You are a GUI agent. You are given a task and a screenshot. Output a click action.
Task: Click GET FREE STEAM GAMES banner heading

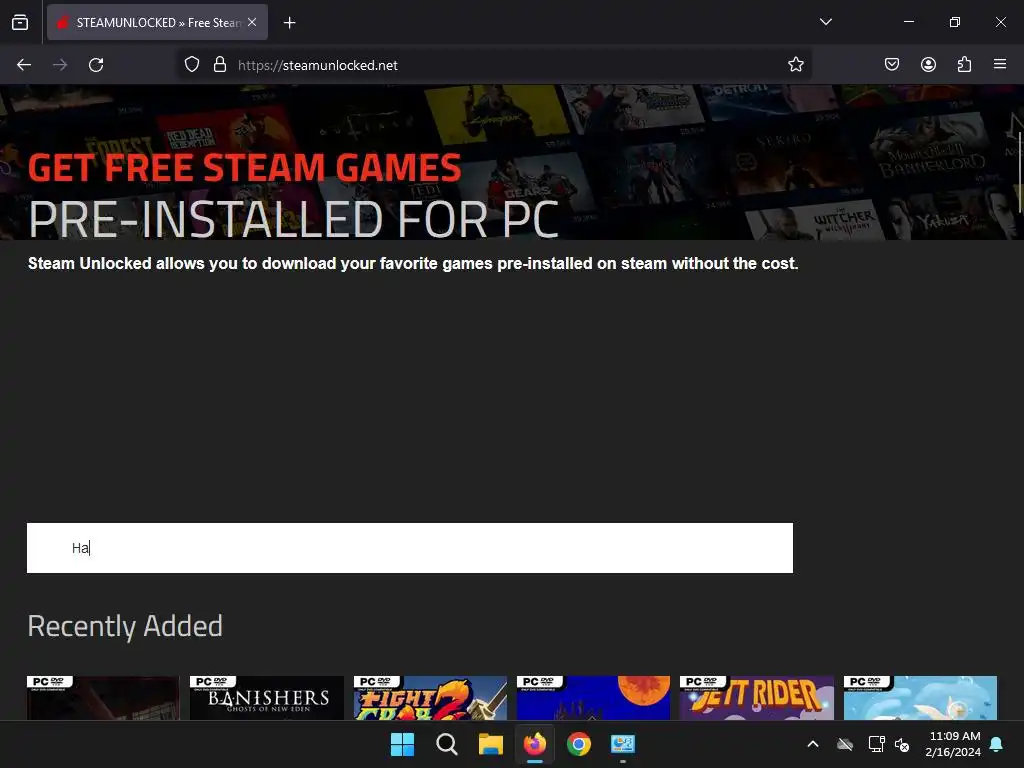pos(245,167)
